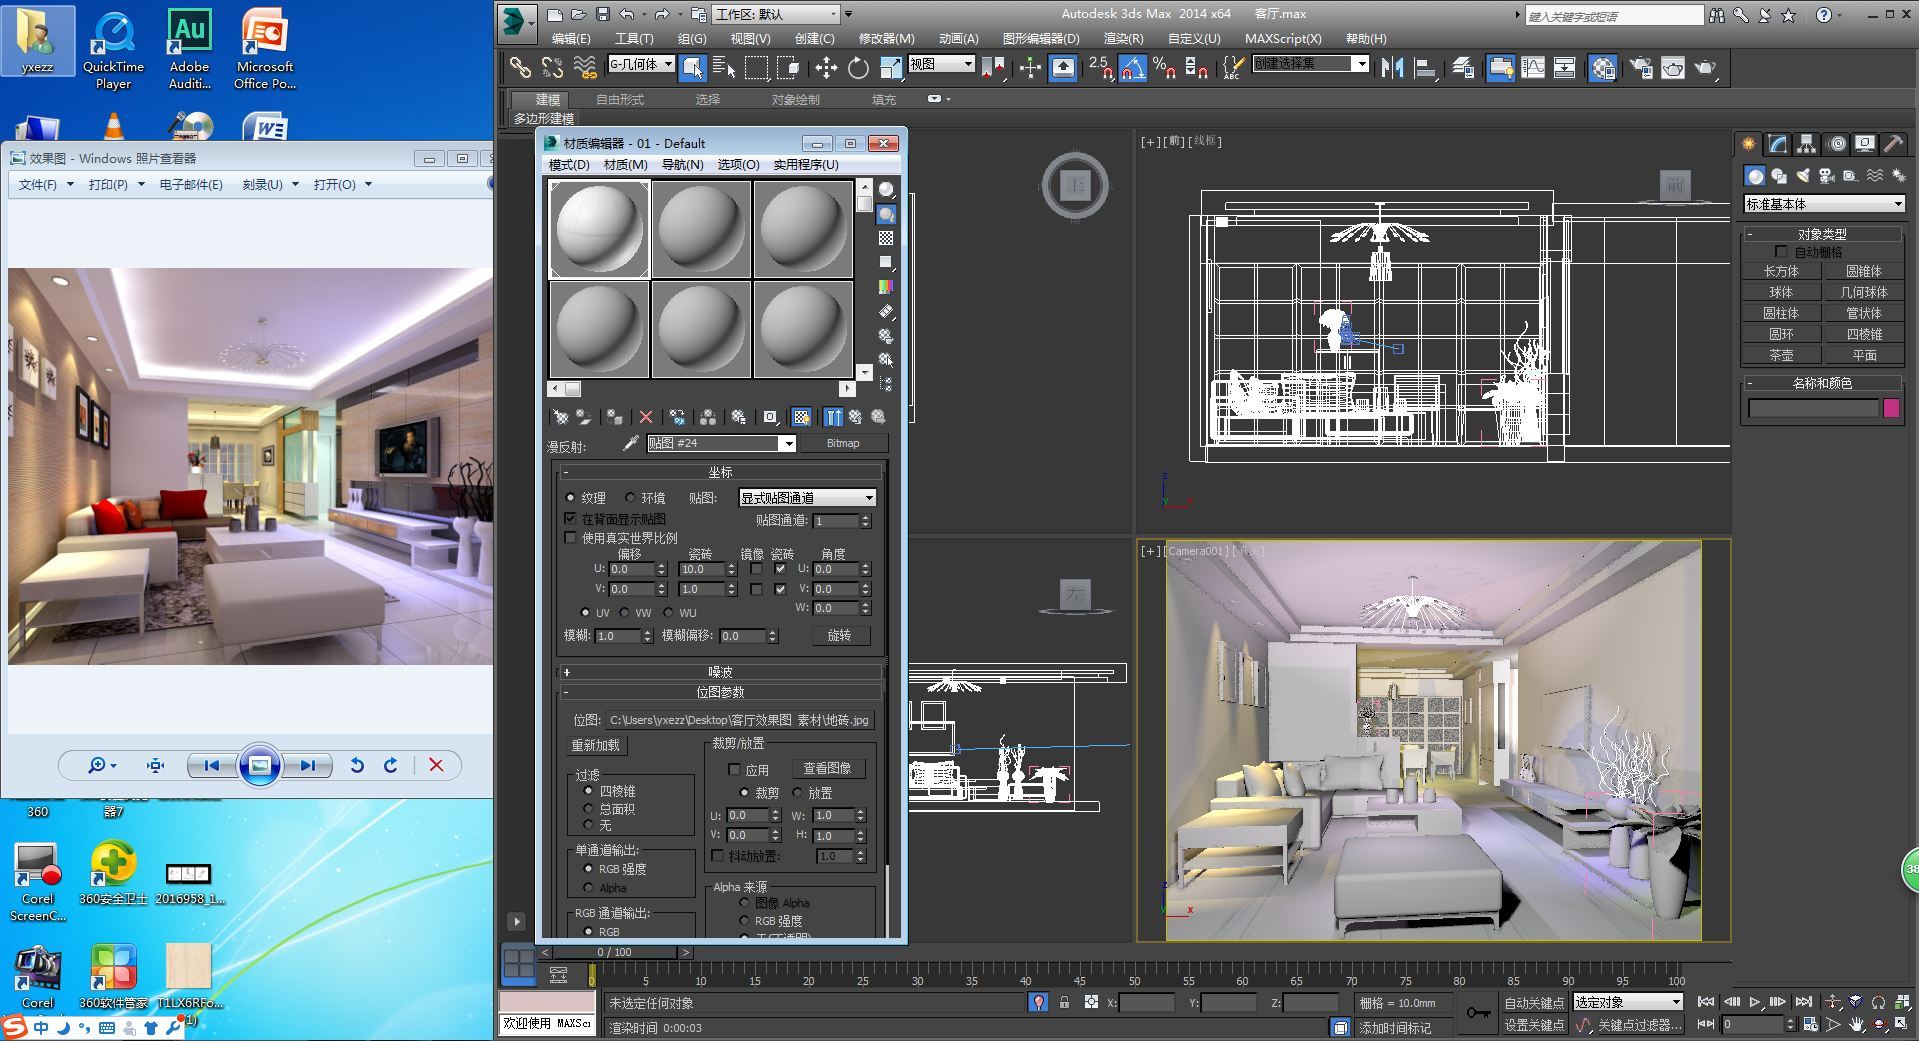This screenshot has height=1041, width=1919.
Task: Select the VW radio button
Action: (x=624, y=612)
